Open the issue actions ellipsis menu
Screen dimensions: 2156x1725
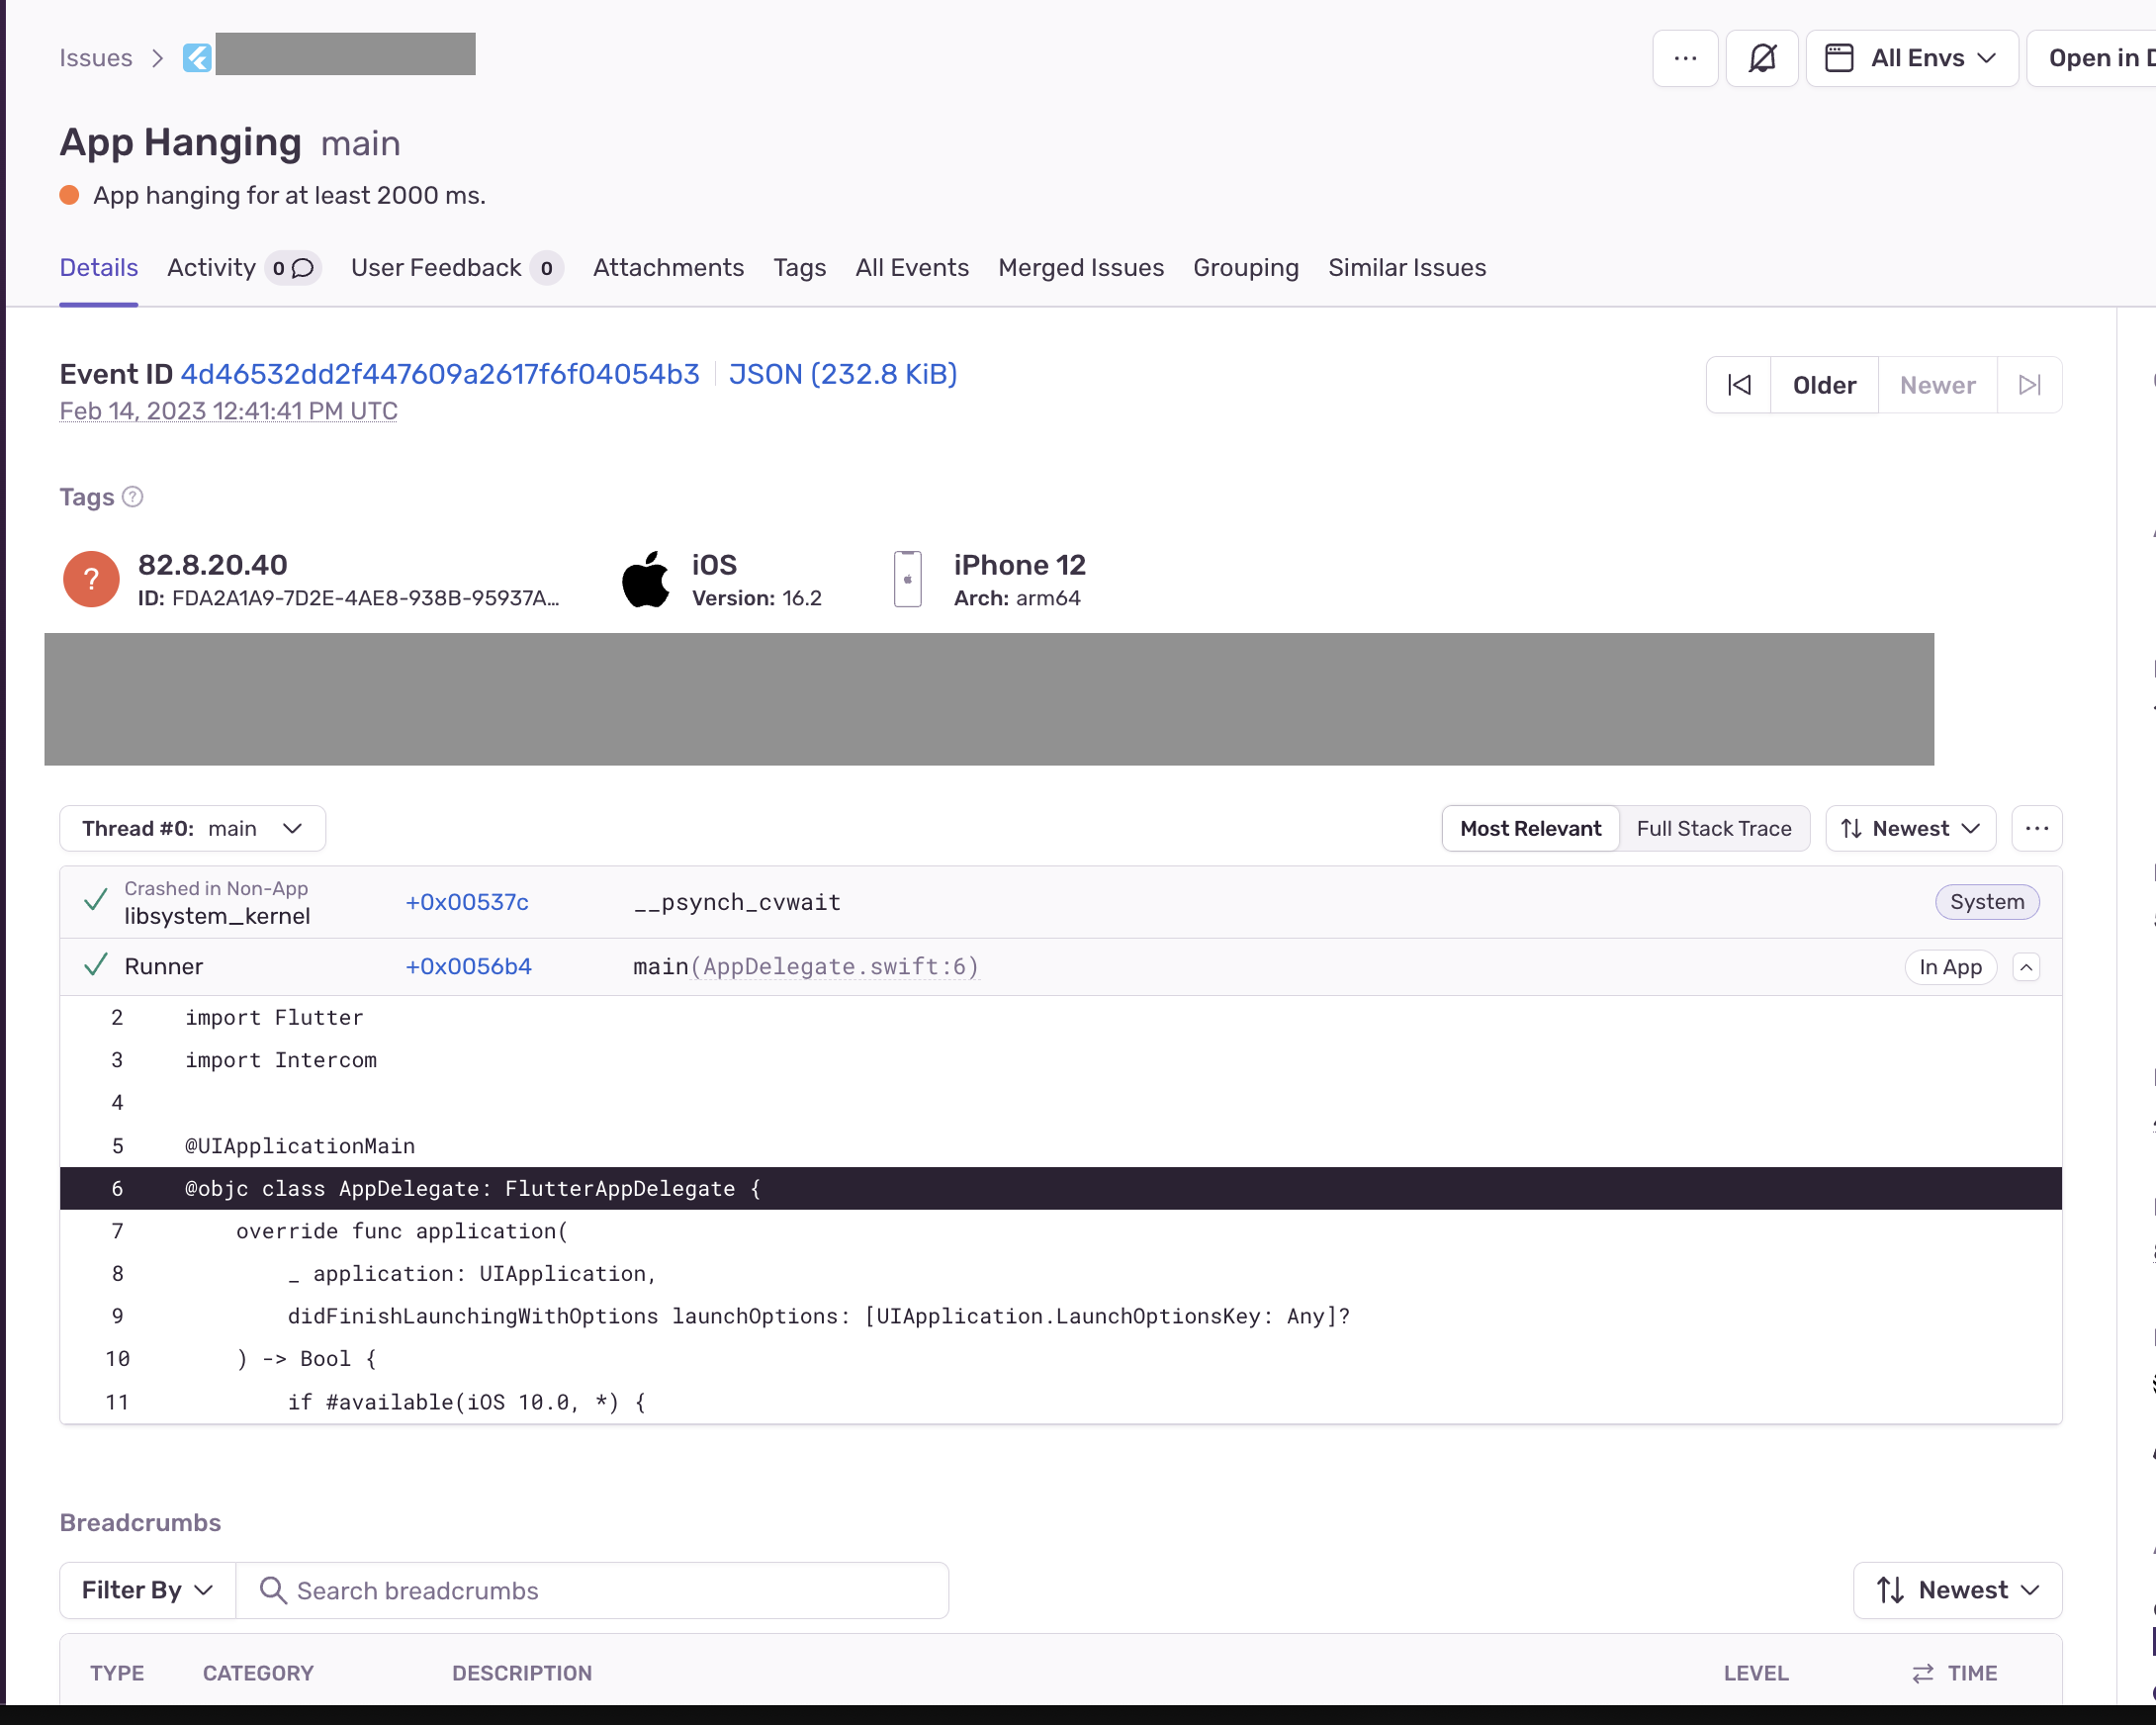pyautogui.click(x=1685, y=58)
